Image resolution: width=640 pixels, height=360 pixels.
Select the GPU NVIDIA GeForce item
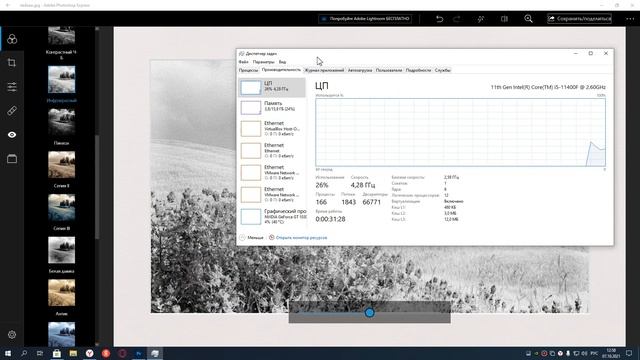[x=272, y=217]
